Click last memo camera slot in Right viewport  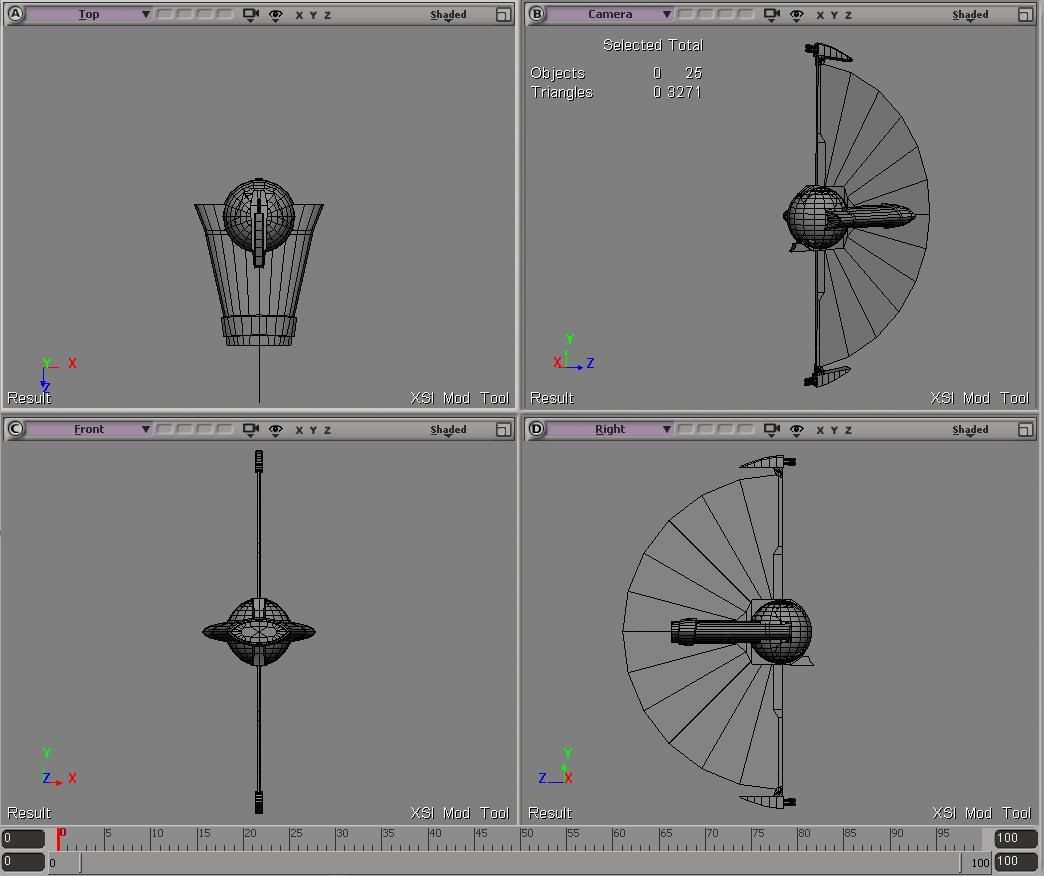[746, 429]
